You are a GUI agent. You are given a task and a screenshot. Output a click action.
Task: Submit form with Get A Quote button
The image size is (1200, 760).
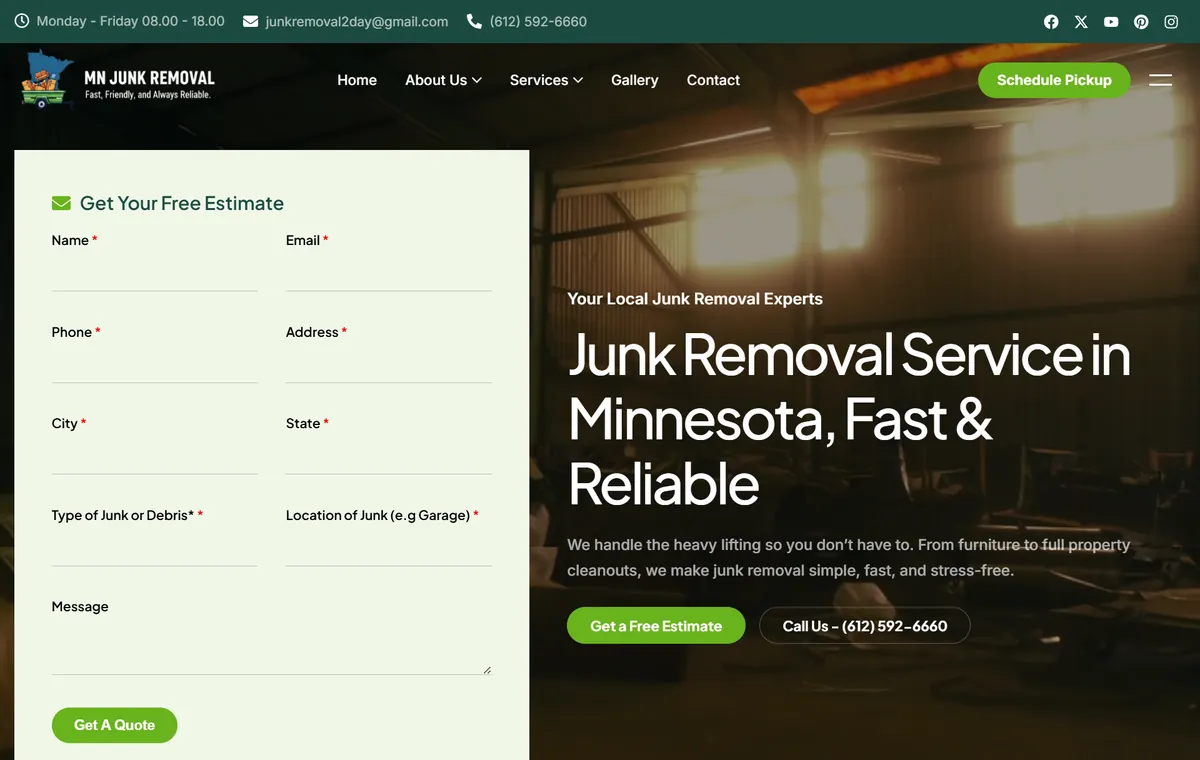[114, 725]
